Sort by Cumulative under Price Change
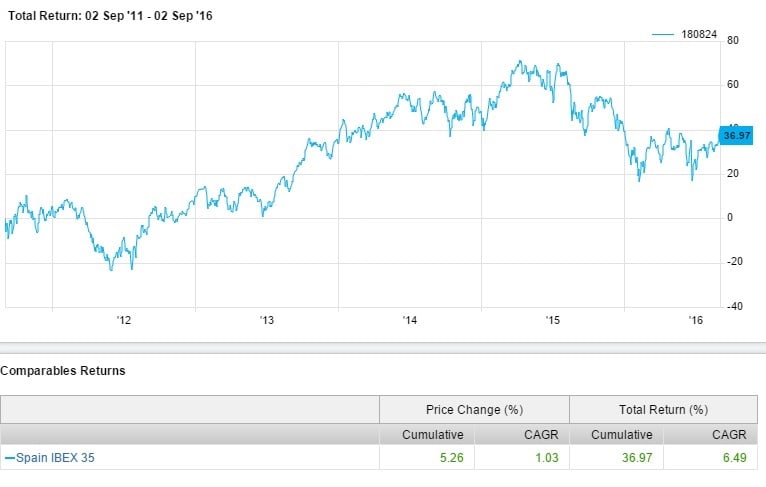The width and height of the screenshot is (766, 487). (x=430, y=435)
